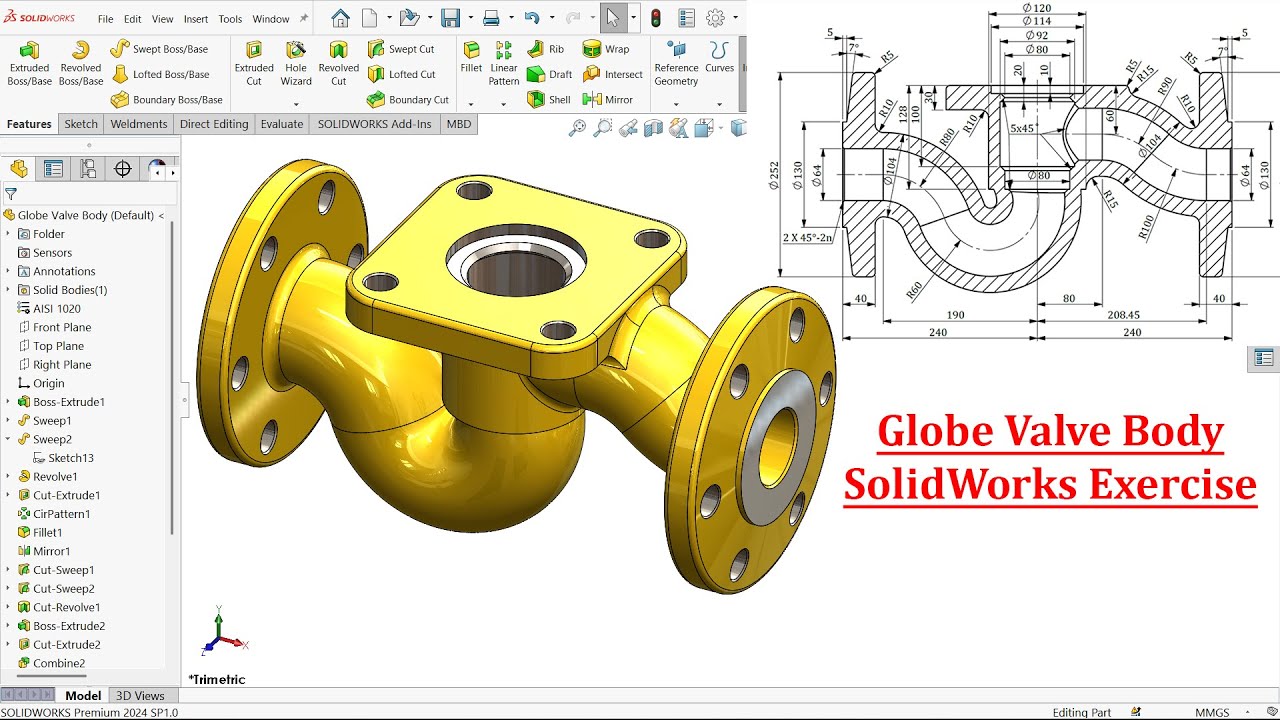Pick the Lofted Cut feature

[x=401, y=74]
